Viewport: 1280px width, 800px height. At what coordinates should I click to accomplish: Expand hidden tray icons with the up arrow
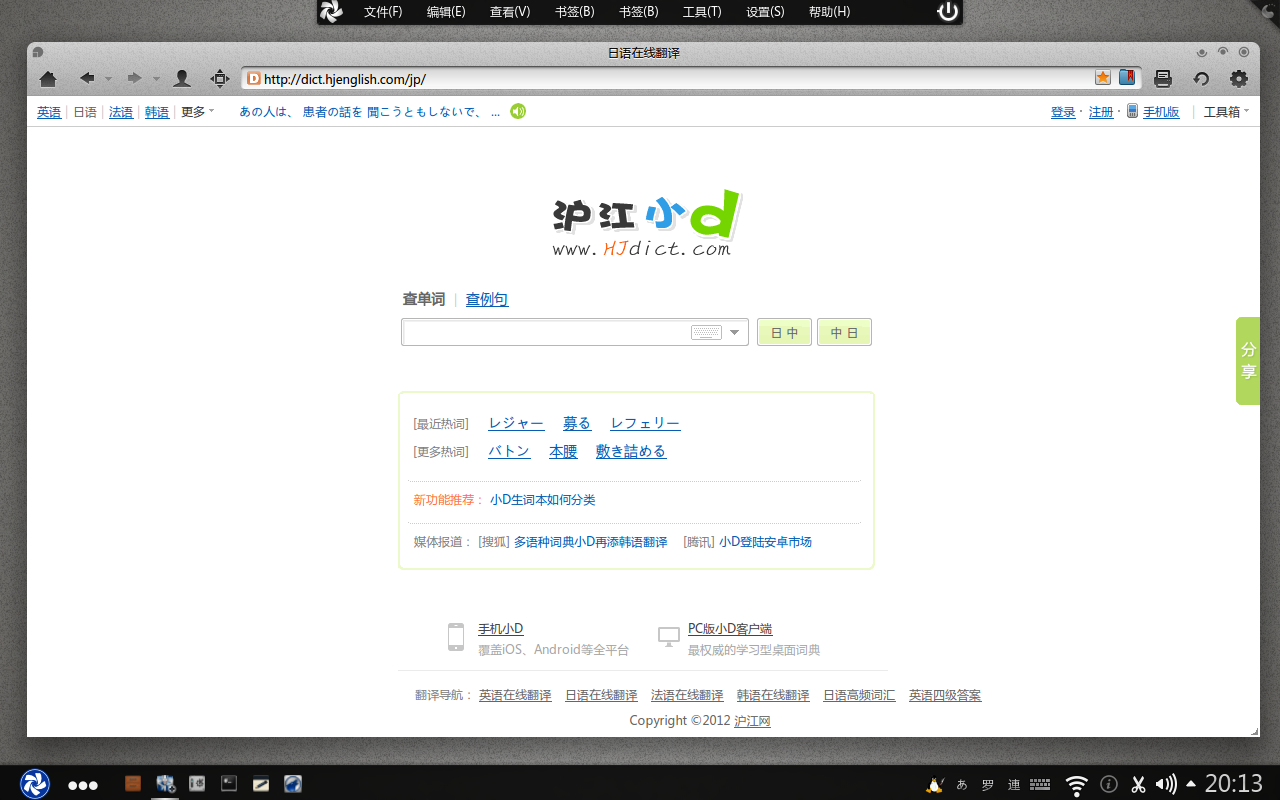pyautogui.click(x=1191, y=784)
